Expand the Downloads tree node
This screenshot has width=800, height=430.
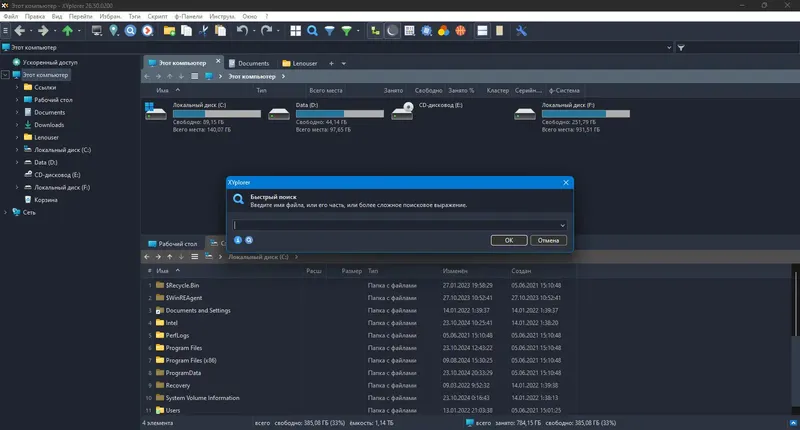[x=17, y=125]
